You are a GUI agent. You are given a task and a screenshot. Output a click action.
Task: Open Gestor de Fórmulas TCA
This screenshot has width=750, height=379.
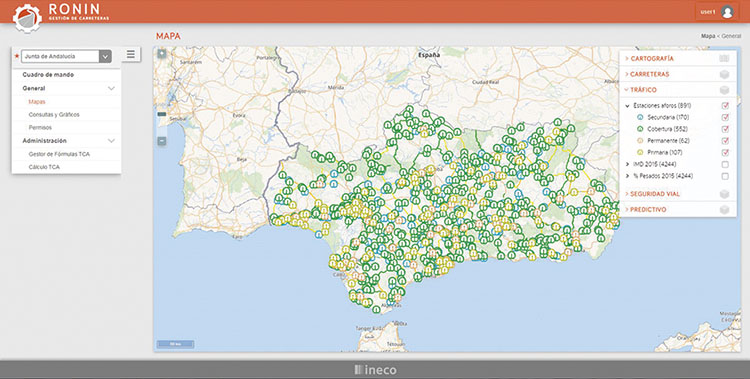pos(59,154)
